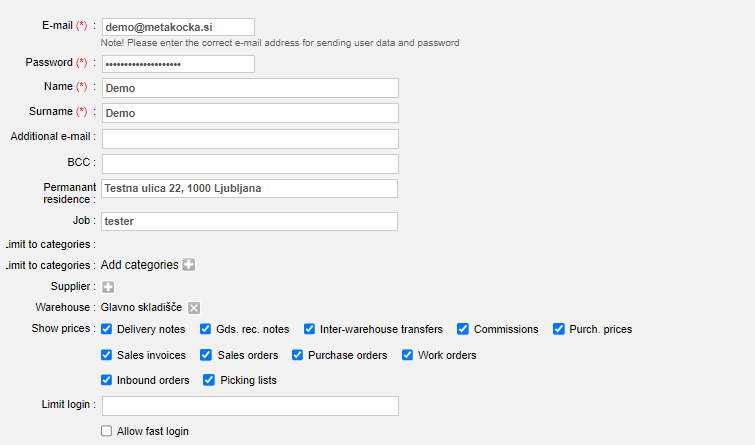
Task: Disable prices for Purchase orders
Action: (298, 355)
